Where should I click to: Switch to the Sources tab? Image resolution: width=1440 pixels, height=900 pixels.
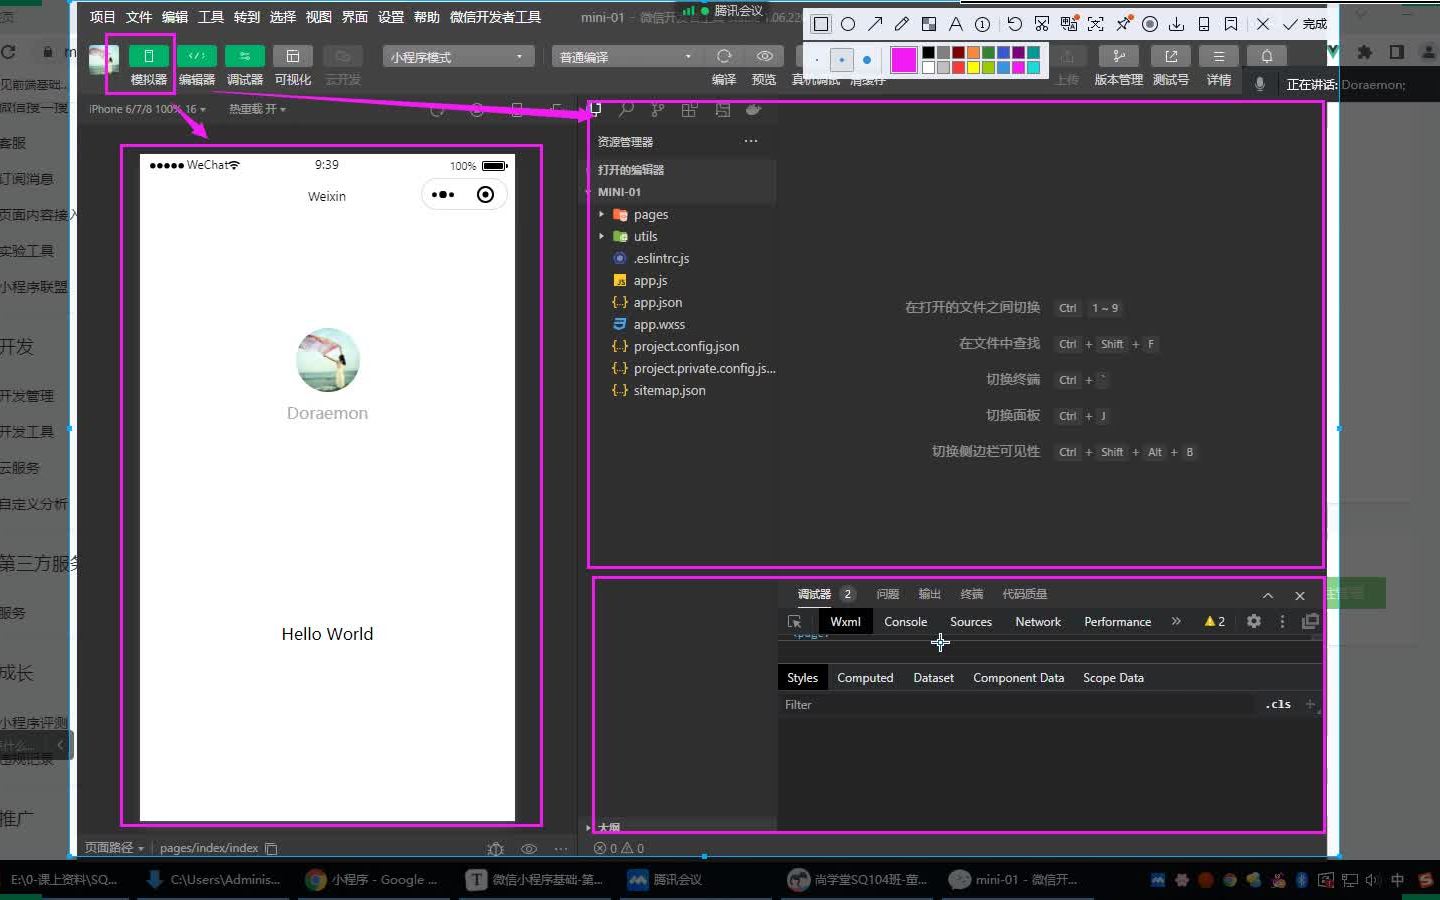click(x=971, y=622)
